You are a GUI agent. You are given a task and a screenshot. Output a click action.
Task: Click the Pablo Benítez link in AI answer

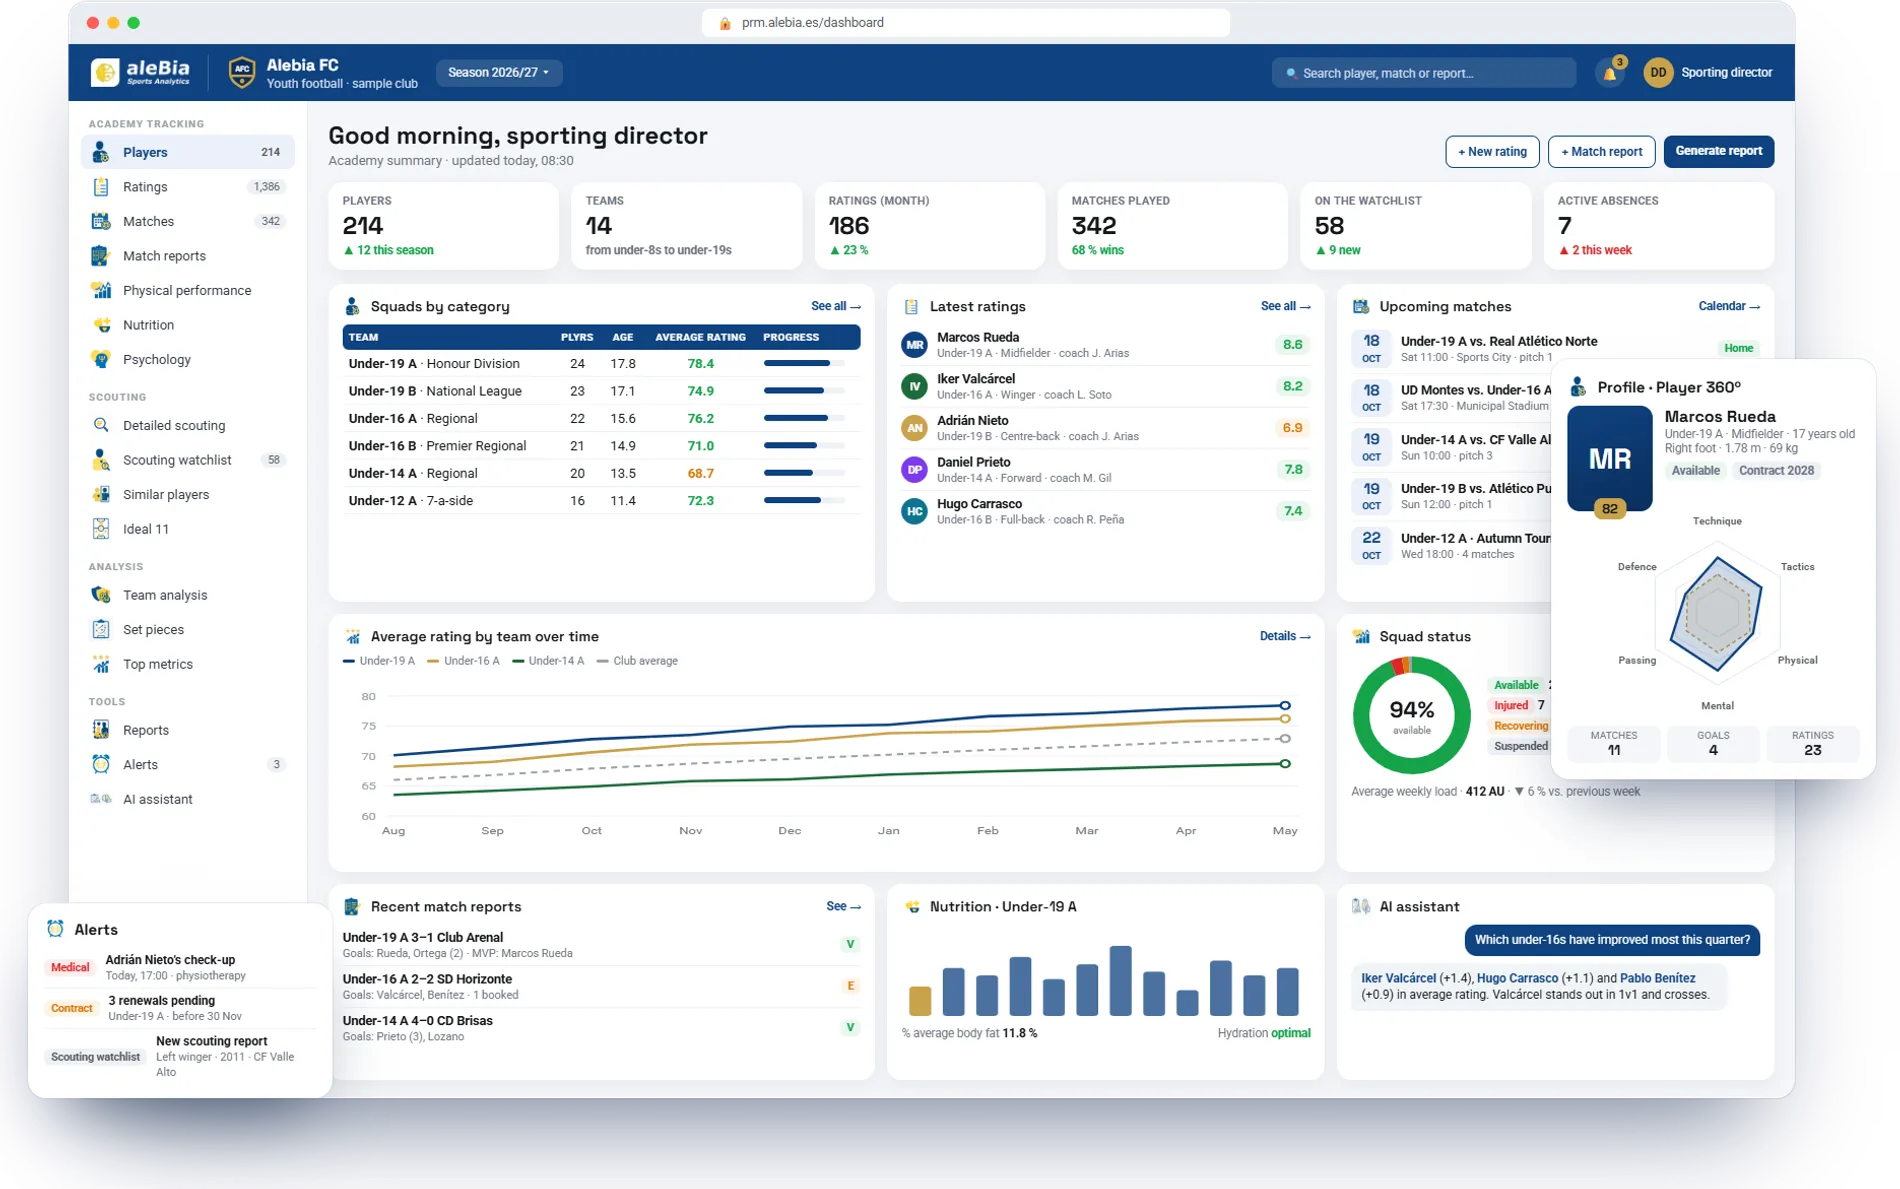click(1657, 978)
